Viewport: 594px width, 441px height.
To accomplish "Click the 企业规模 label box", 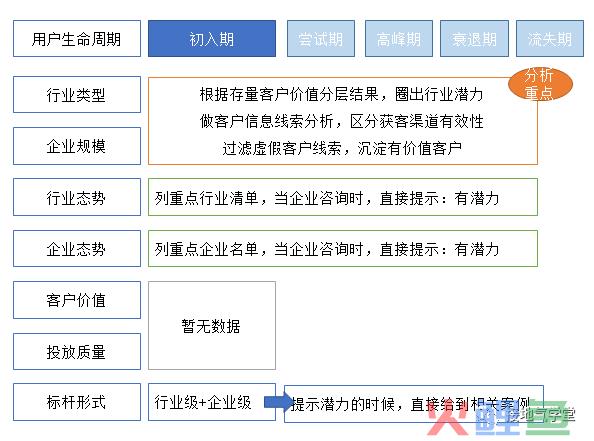I will point(77,146).
